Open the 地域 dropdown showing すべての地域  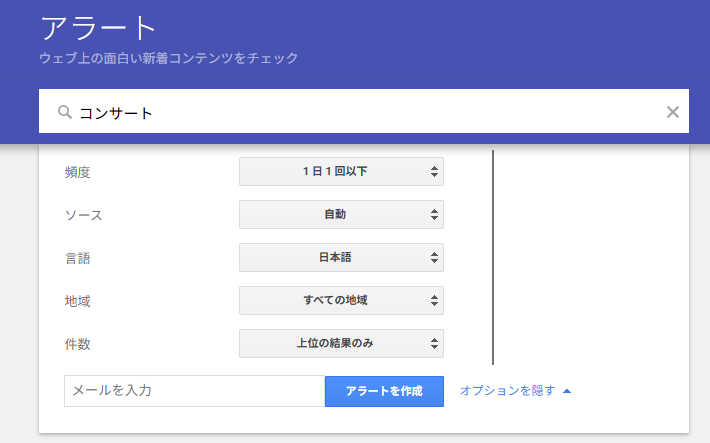(340, 300)
